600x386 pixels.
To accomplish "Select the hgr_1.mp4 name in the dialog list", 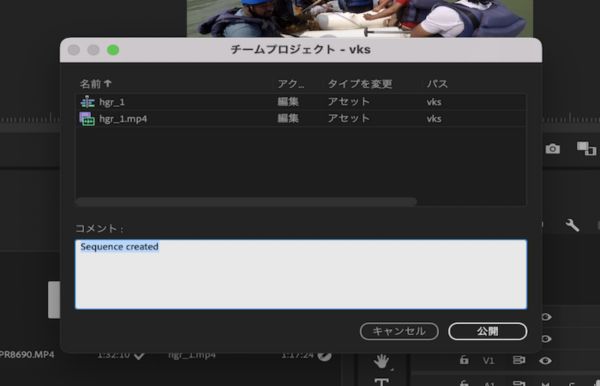I will [123, 119].
